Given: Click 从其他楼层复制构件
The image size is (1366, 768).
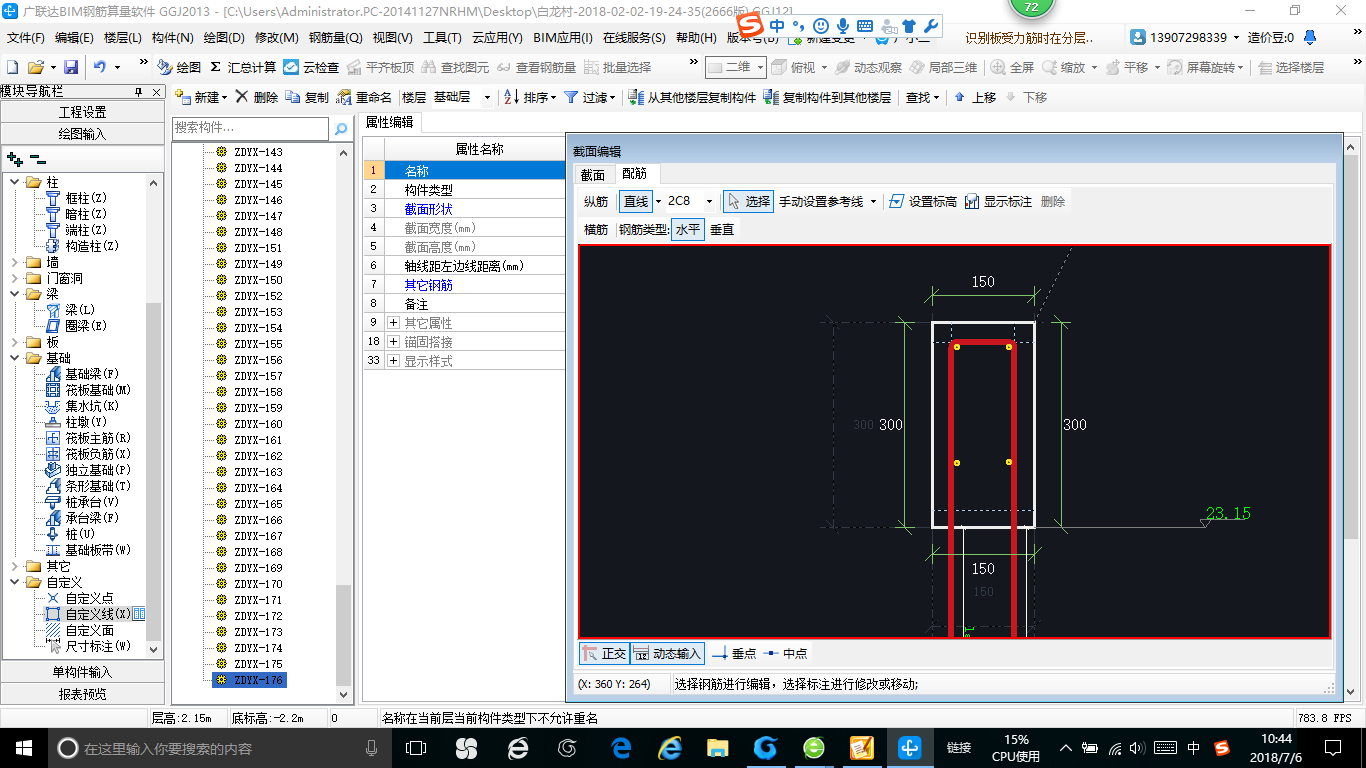Looking at the screenshot, I should coord(692,97).
